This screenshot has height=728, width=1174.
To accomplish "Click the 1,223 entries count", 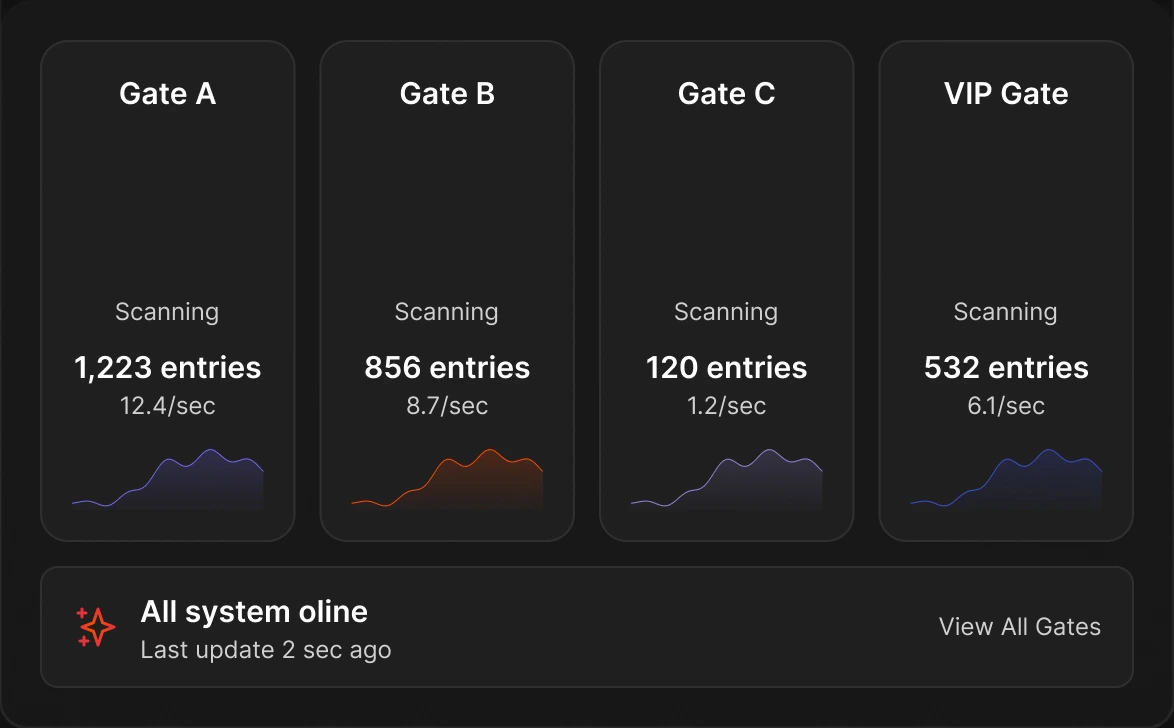I will pos(168,368).
